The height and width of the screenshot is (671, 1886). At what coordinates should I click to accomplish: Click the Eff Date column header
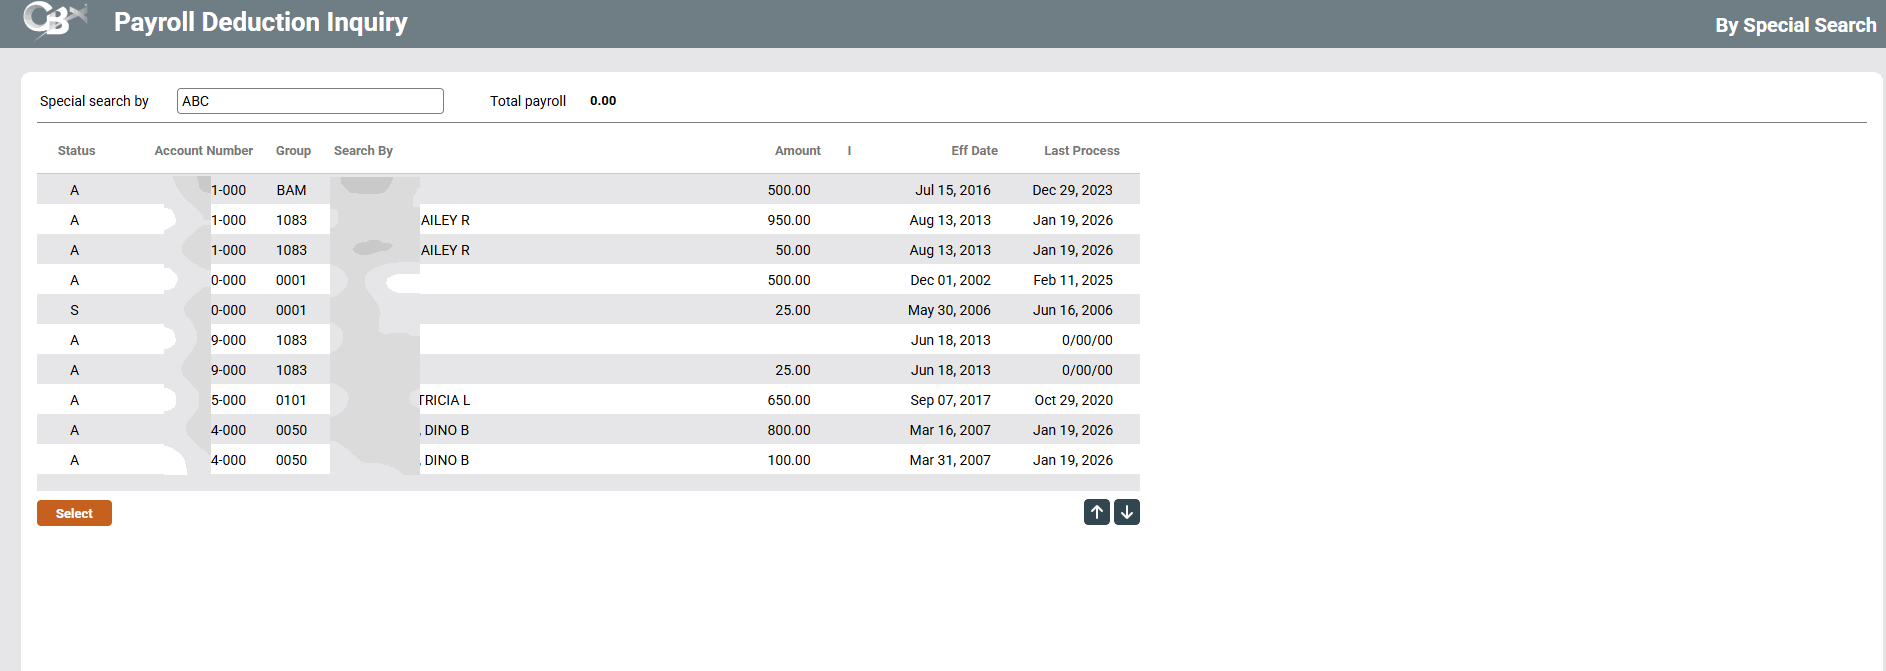pyautogui.click(x=974, y=151)
